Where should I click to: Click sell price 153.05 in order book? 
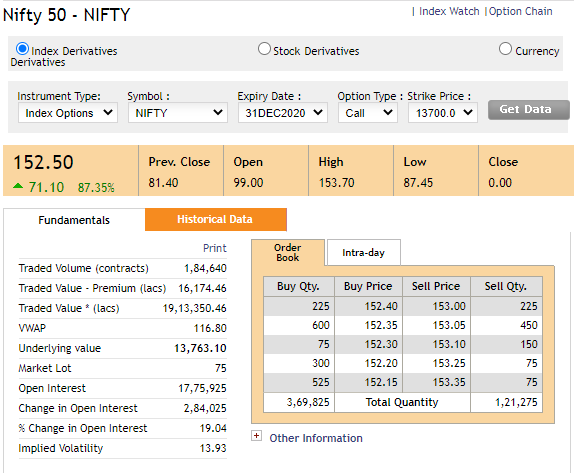[x=449, y=325]
